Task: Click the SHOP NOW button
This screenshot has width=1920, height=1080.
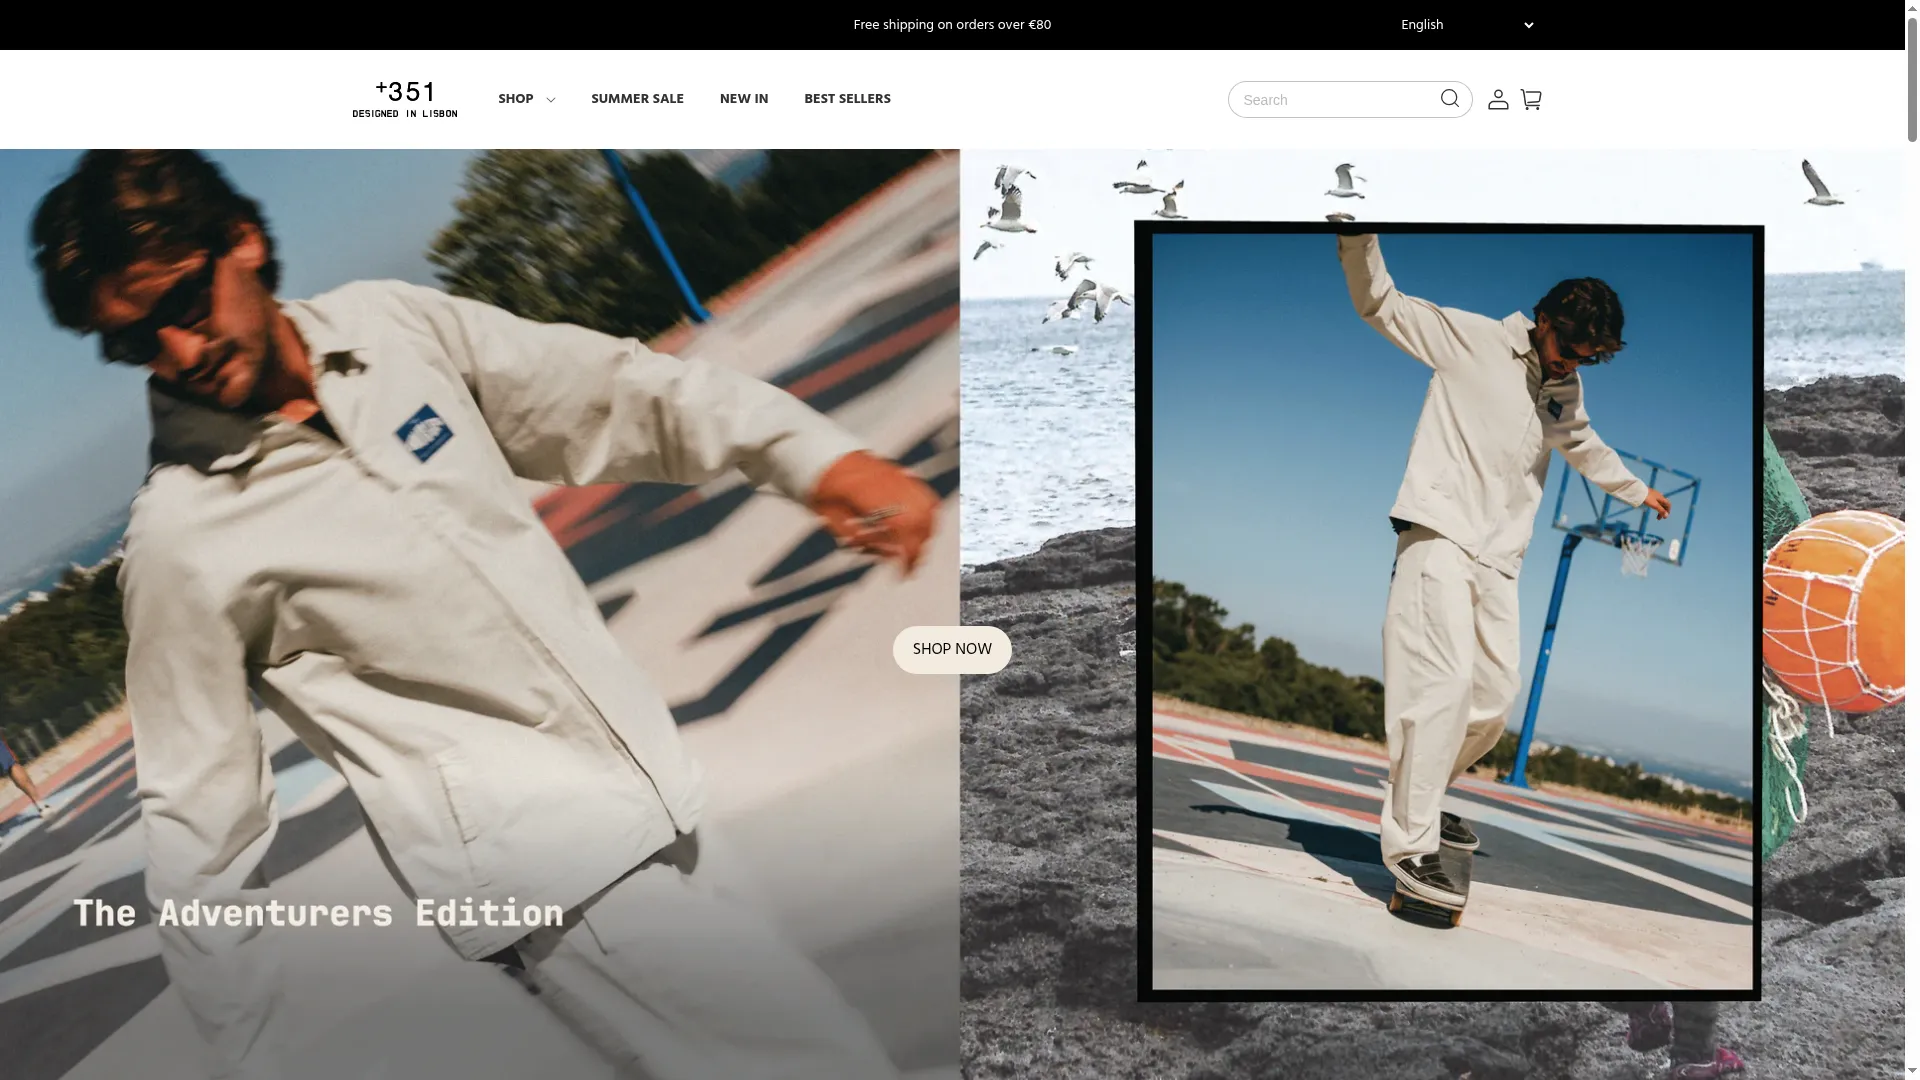Action: pos(952,650)
